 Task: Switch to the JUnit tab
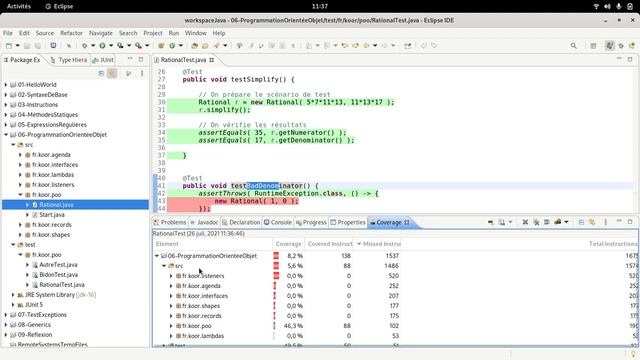click(x=103, y=60)
